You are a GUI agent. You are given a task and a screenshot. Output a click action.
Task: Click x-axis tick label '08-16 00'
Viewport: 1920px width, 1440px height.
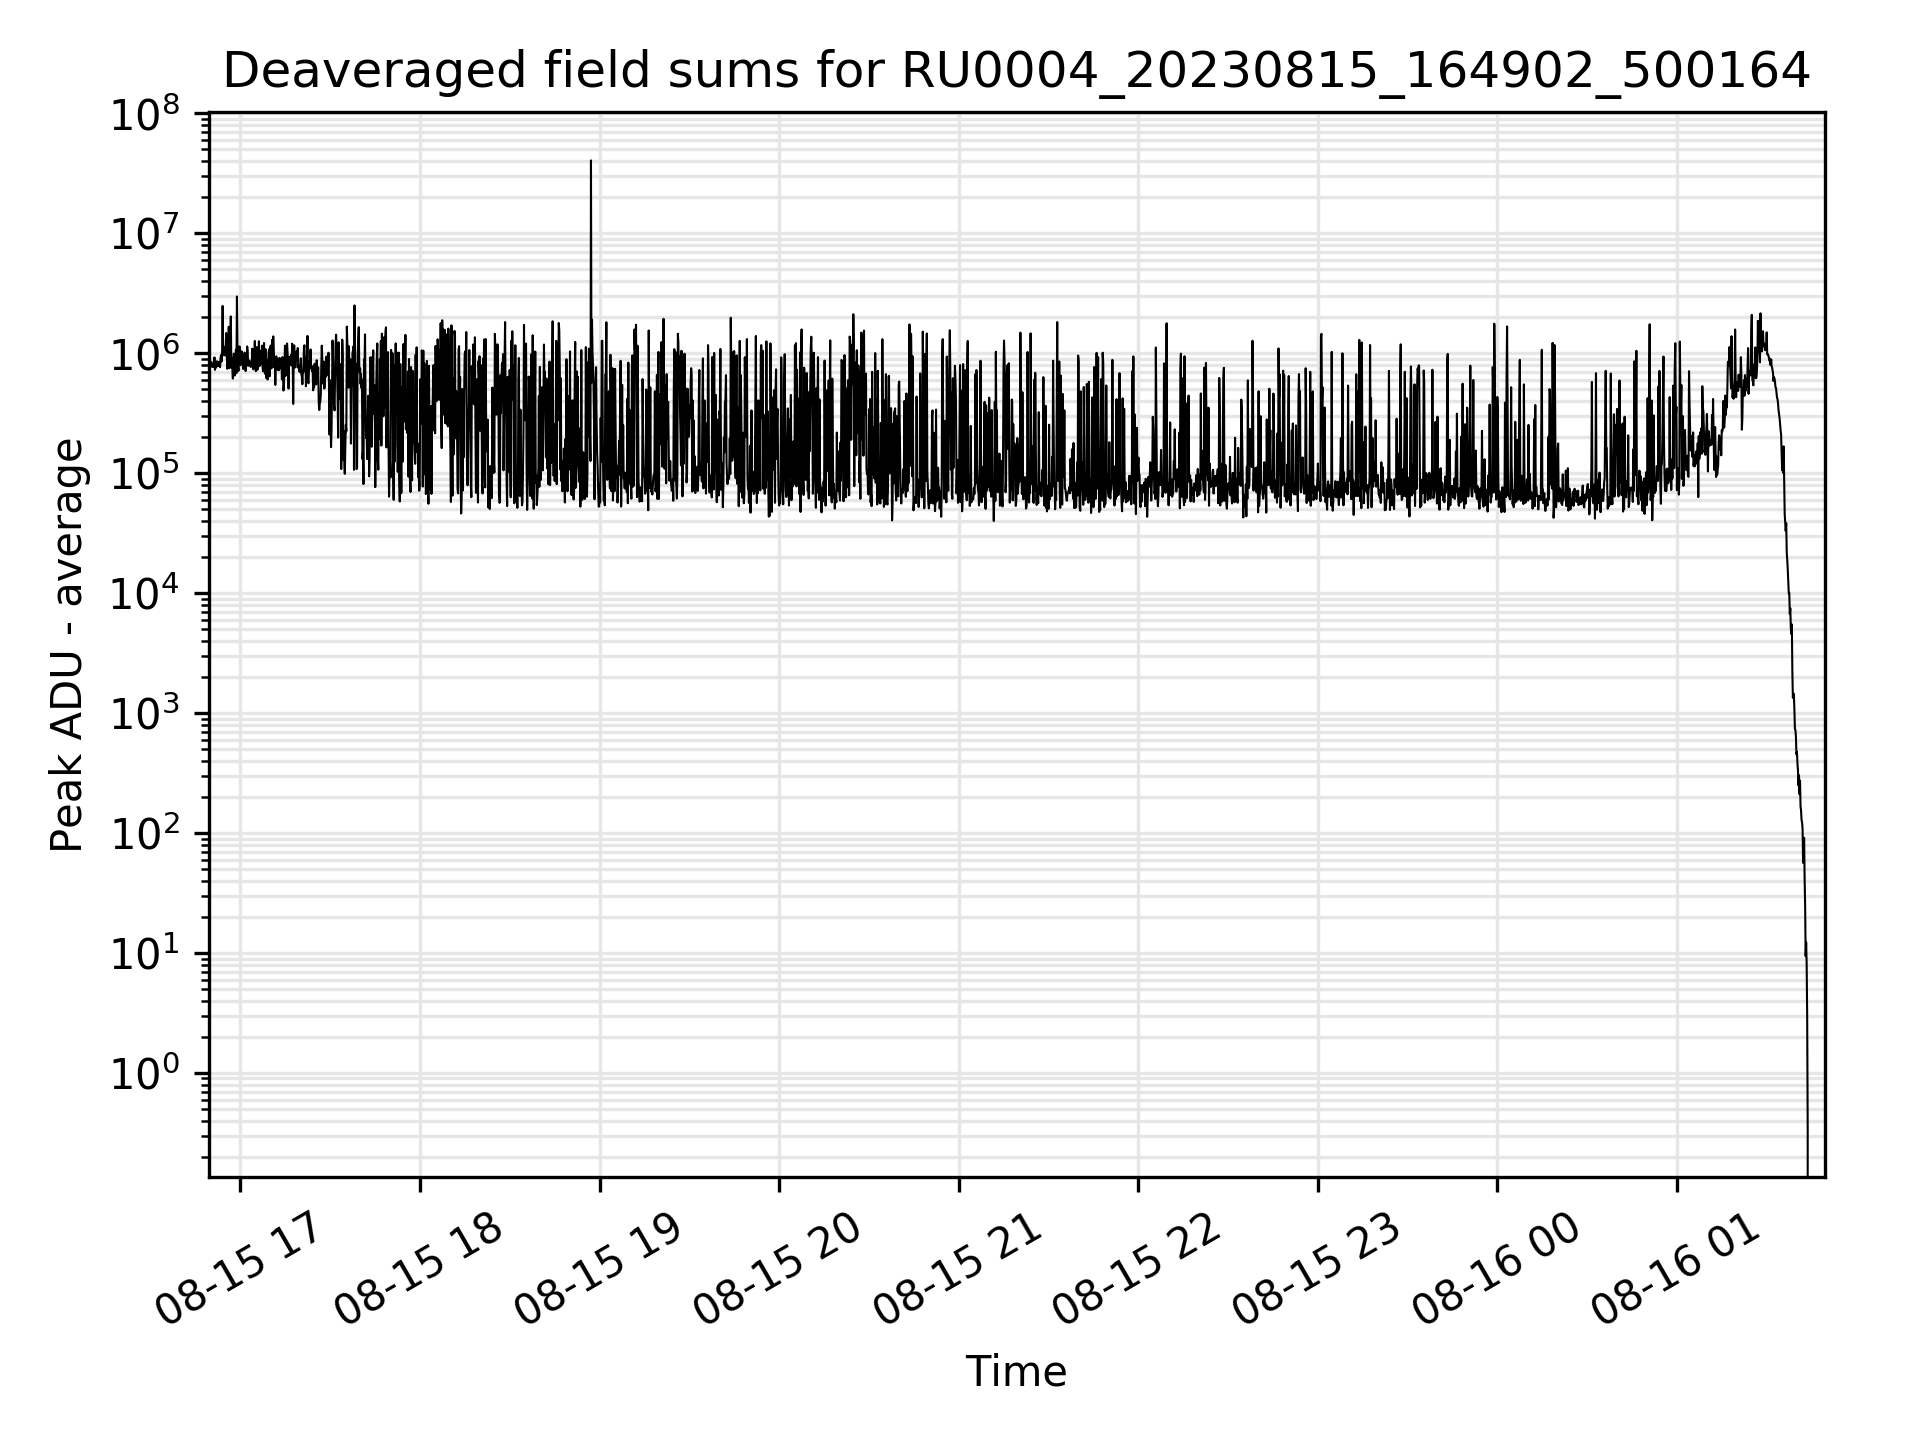point(1497,1268)
